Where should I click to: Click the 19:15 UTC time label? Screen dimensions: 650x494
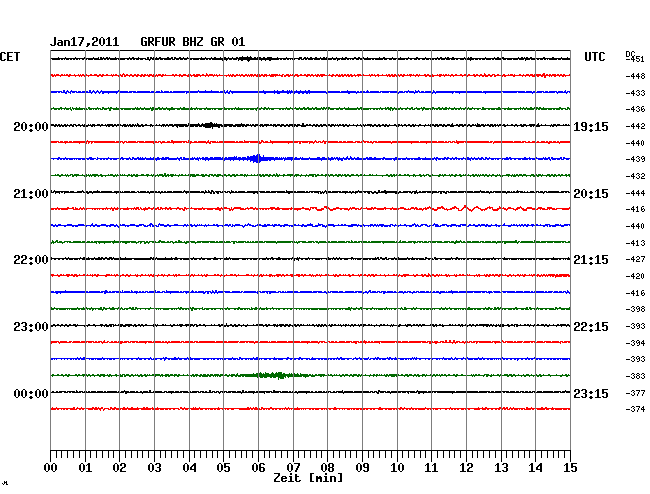(x=591, y=126)
